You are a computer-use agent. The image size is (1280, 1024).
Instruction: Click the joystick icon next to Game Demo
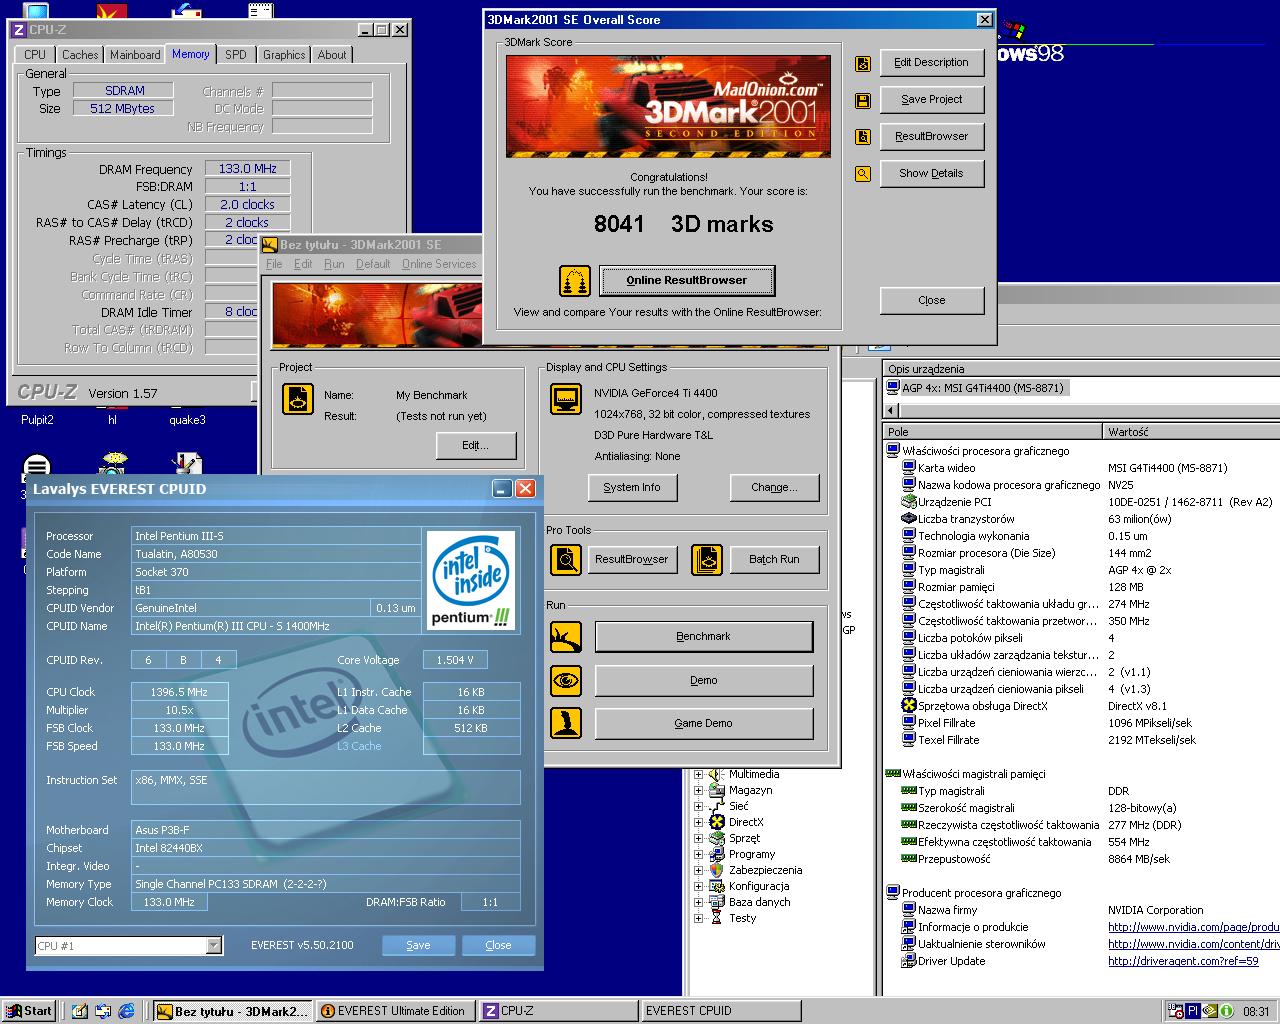coord(566,723)
